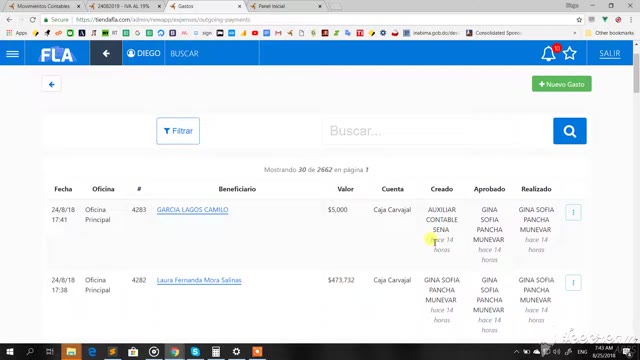Screen dimensions: 640x360
Task: Click the BUSCAR header search field
Action: pos(211,53)
